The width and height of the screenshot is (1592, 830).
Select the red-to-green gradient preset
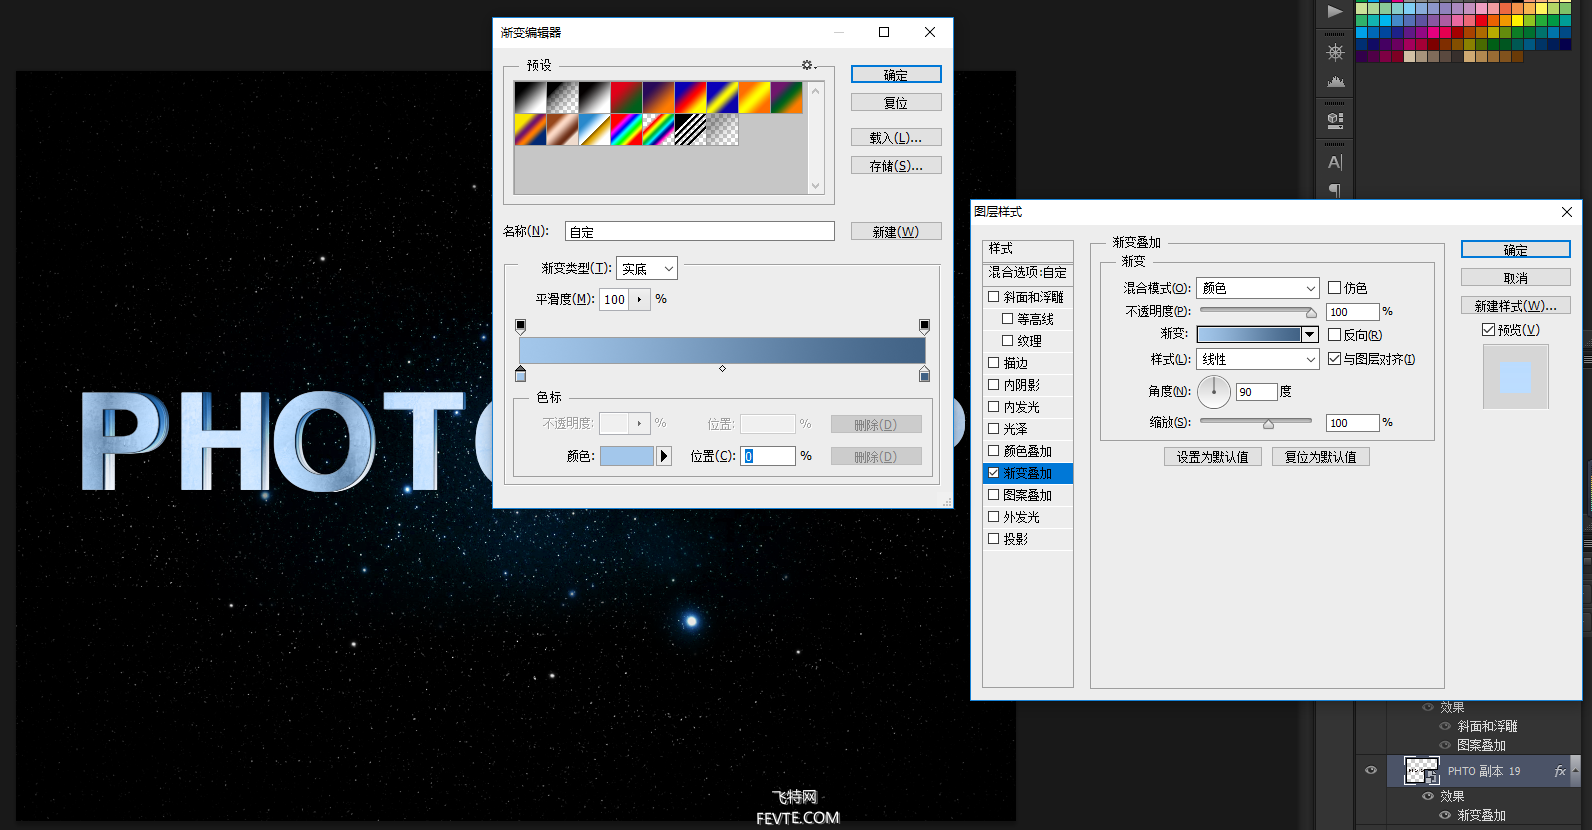tap(626, 98)
